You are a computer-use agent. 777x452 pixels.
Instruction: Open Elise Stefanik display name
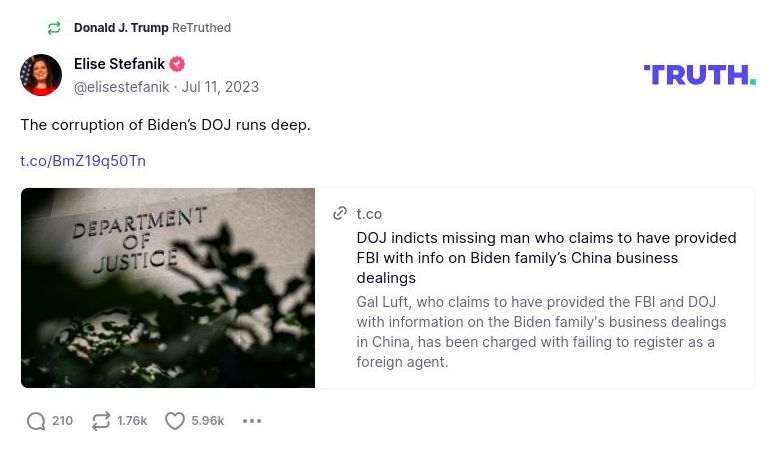[119, 65]
